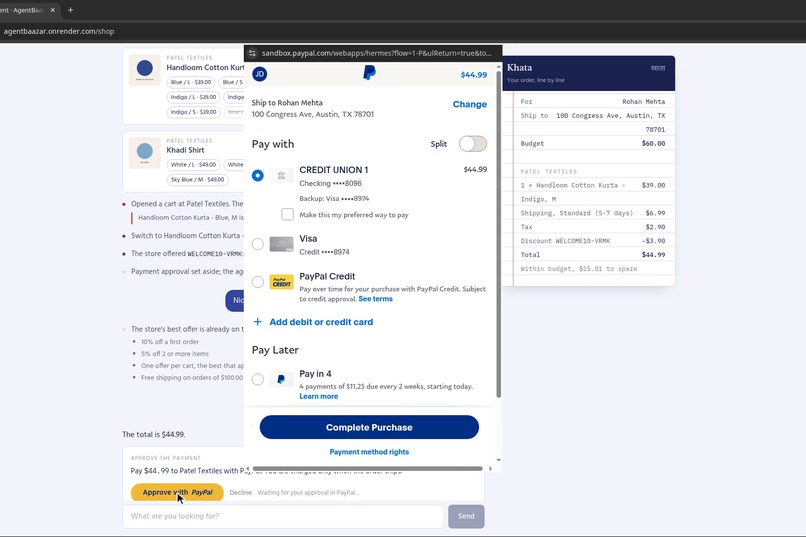Click Budget $60.00 row in Khata
Viewport: 806px width, 537px height.
593,144
